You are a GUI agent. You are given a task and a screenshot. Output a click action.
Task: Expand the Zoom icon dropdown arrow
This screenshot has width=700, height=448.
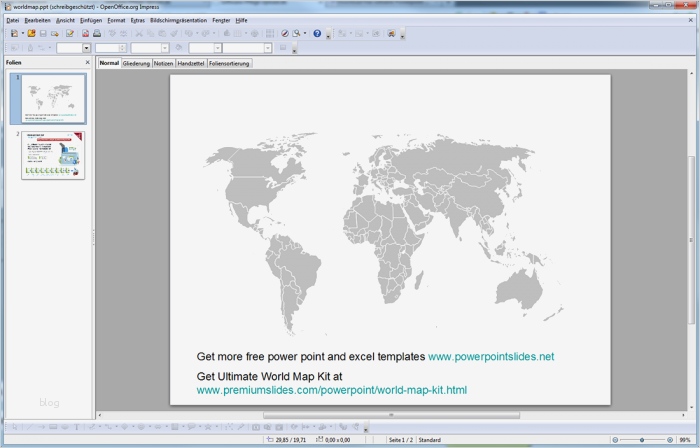305,33
